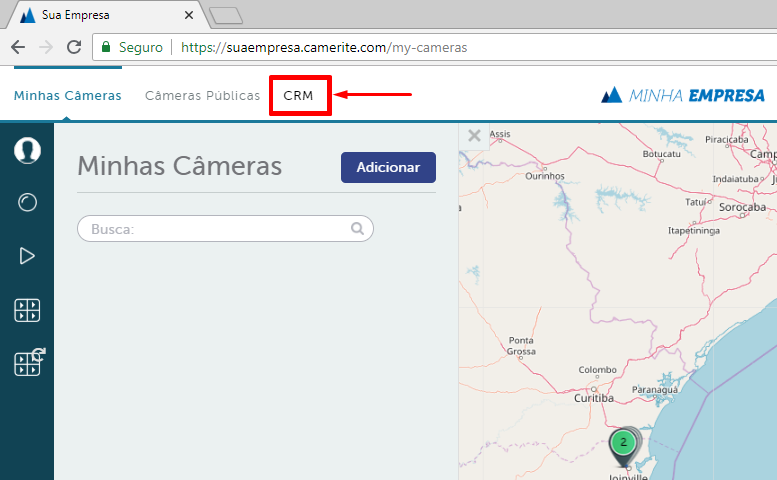Close the map panel with the X
The image size is (777, 480).
pyautogui.click(x=474, y=135)
